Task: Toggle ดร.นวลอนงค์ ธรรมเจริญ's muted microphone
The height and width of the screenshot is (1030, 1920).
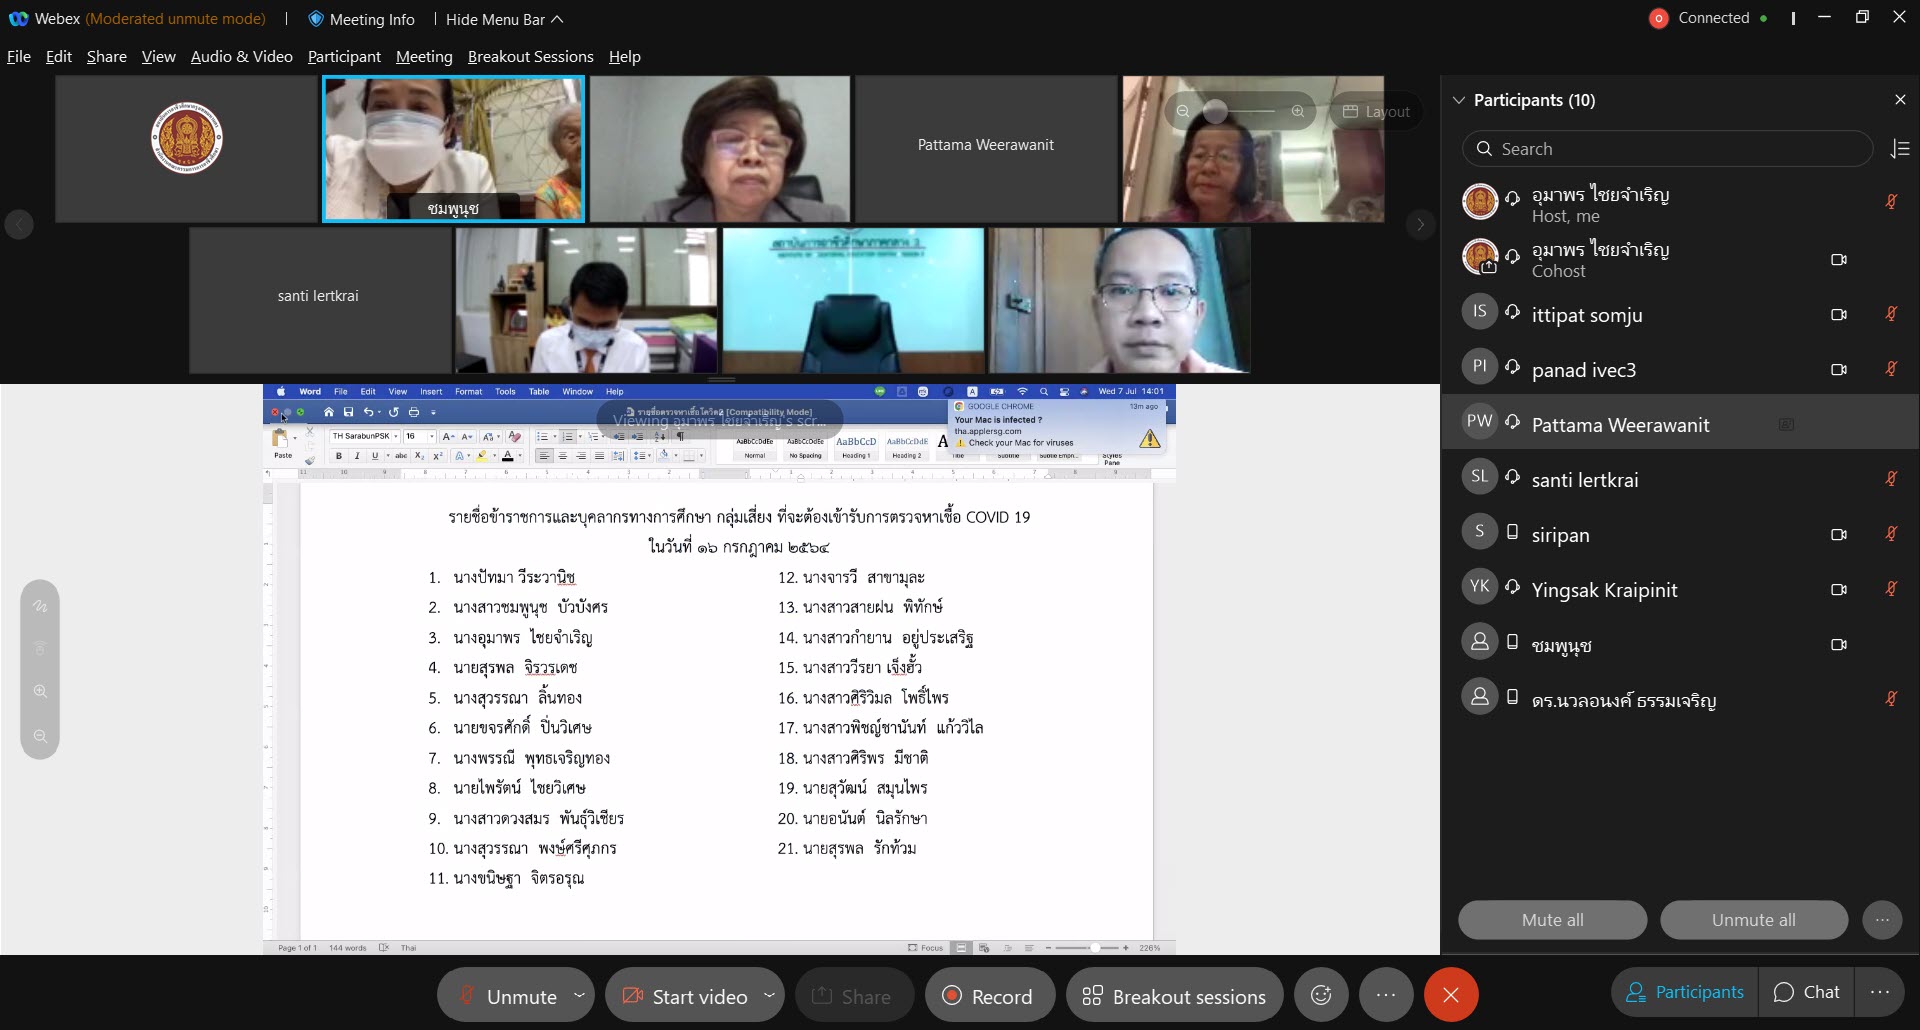Action: pyautogui.click(x=1891, y=700)
